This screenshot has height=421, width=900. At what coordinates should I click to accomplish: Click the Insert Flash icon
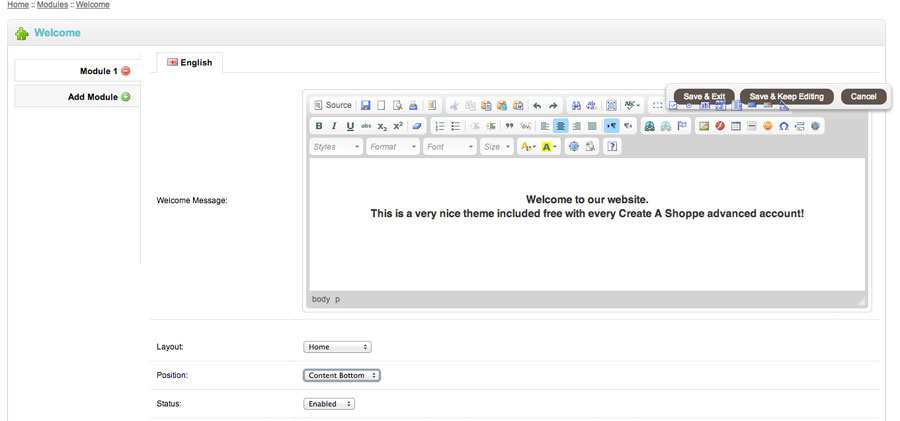(720, 126)
